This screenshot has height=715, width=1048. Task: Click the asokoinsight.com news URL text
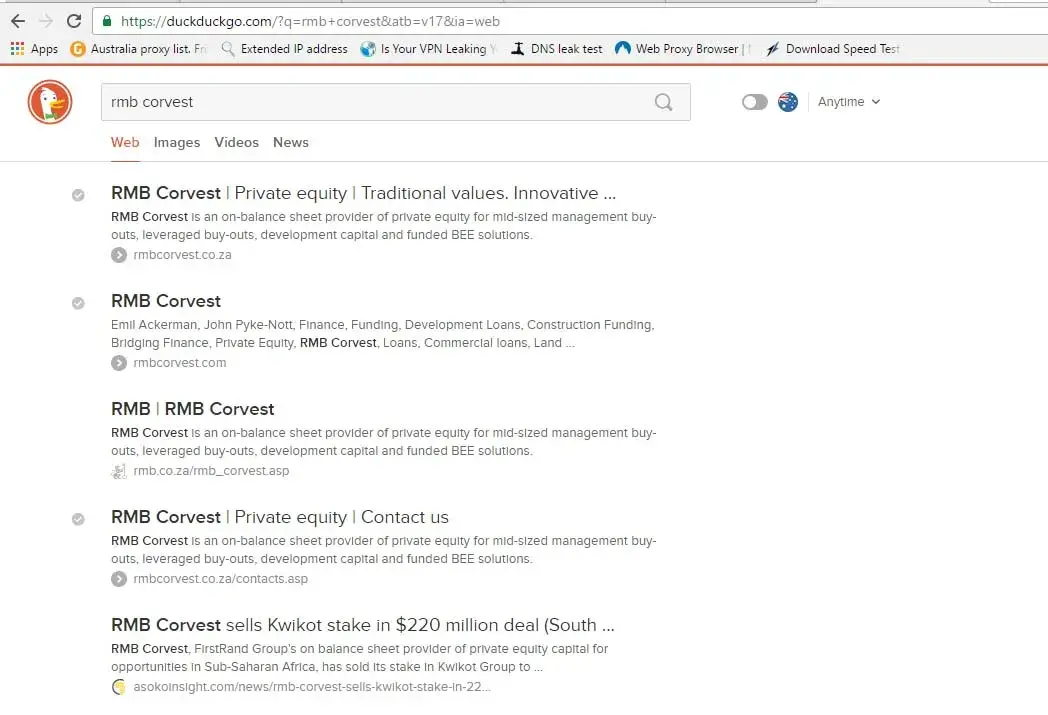coord(311,687)
